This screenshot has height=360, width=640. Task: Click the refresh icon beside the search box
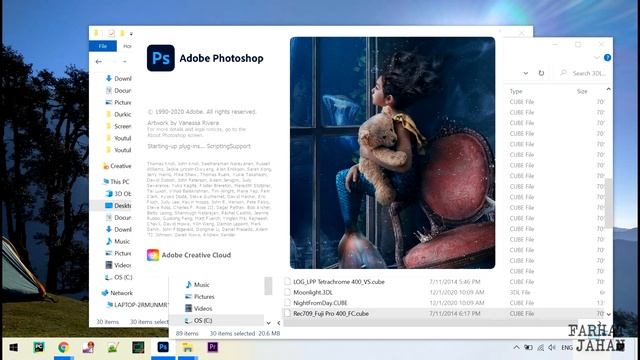click(541, 73)
